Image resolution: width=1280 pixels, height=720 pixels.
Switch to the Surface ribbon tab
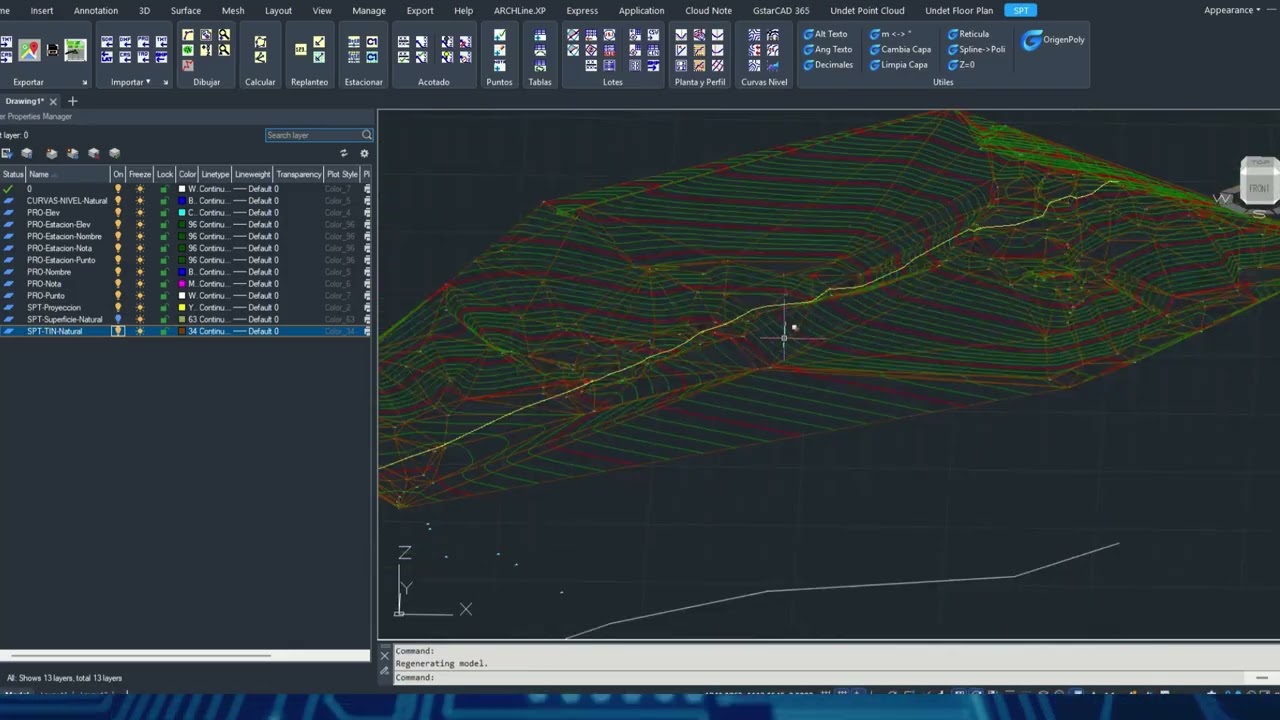click(x=186, y=10)
